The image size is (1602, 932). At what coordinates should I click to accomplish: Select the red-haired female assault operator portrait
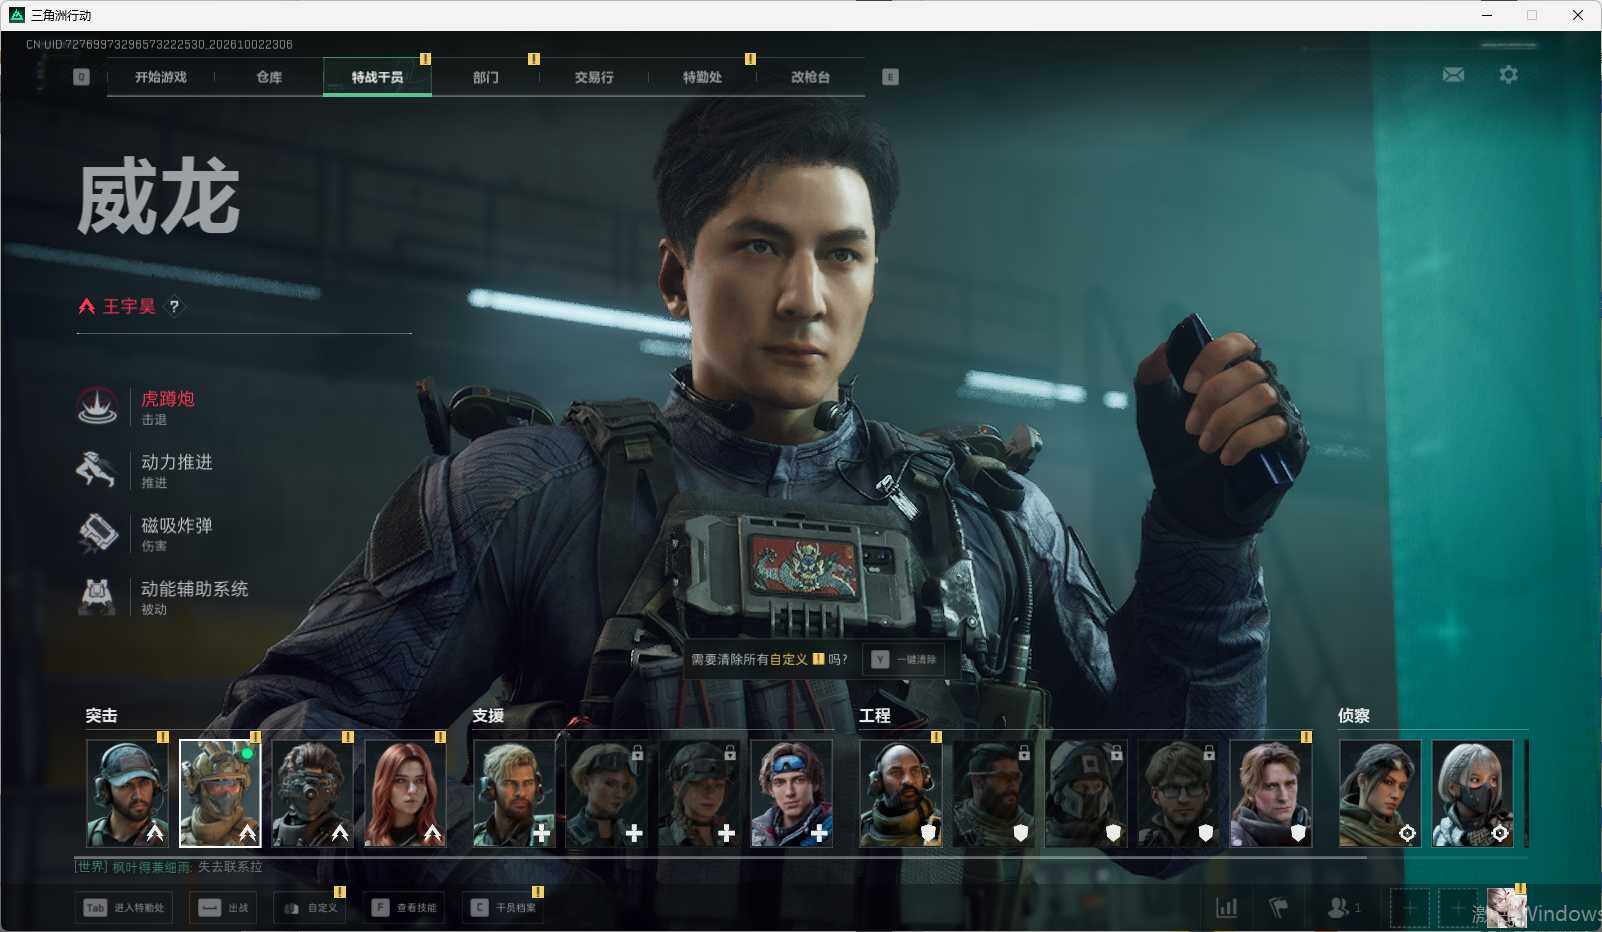click(405, 793)
